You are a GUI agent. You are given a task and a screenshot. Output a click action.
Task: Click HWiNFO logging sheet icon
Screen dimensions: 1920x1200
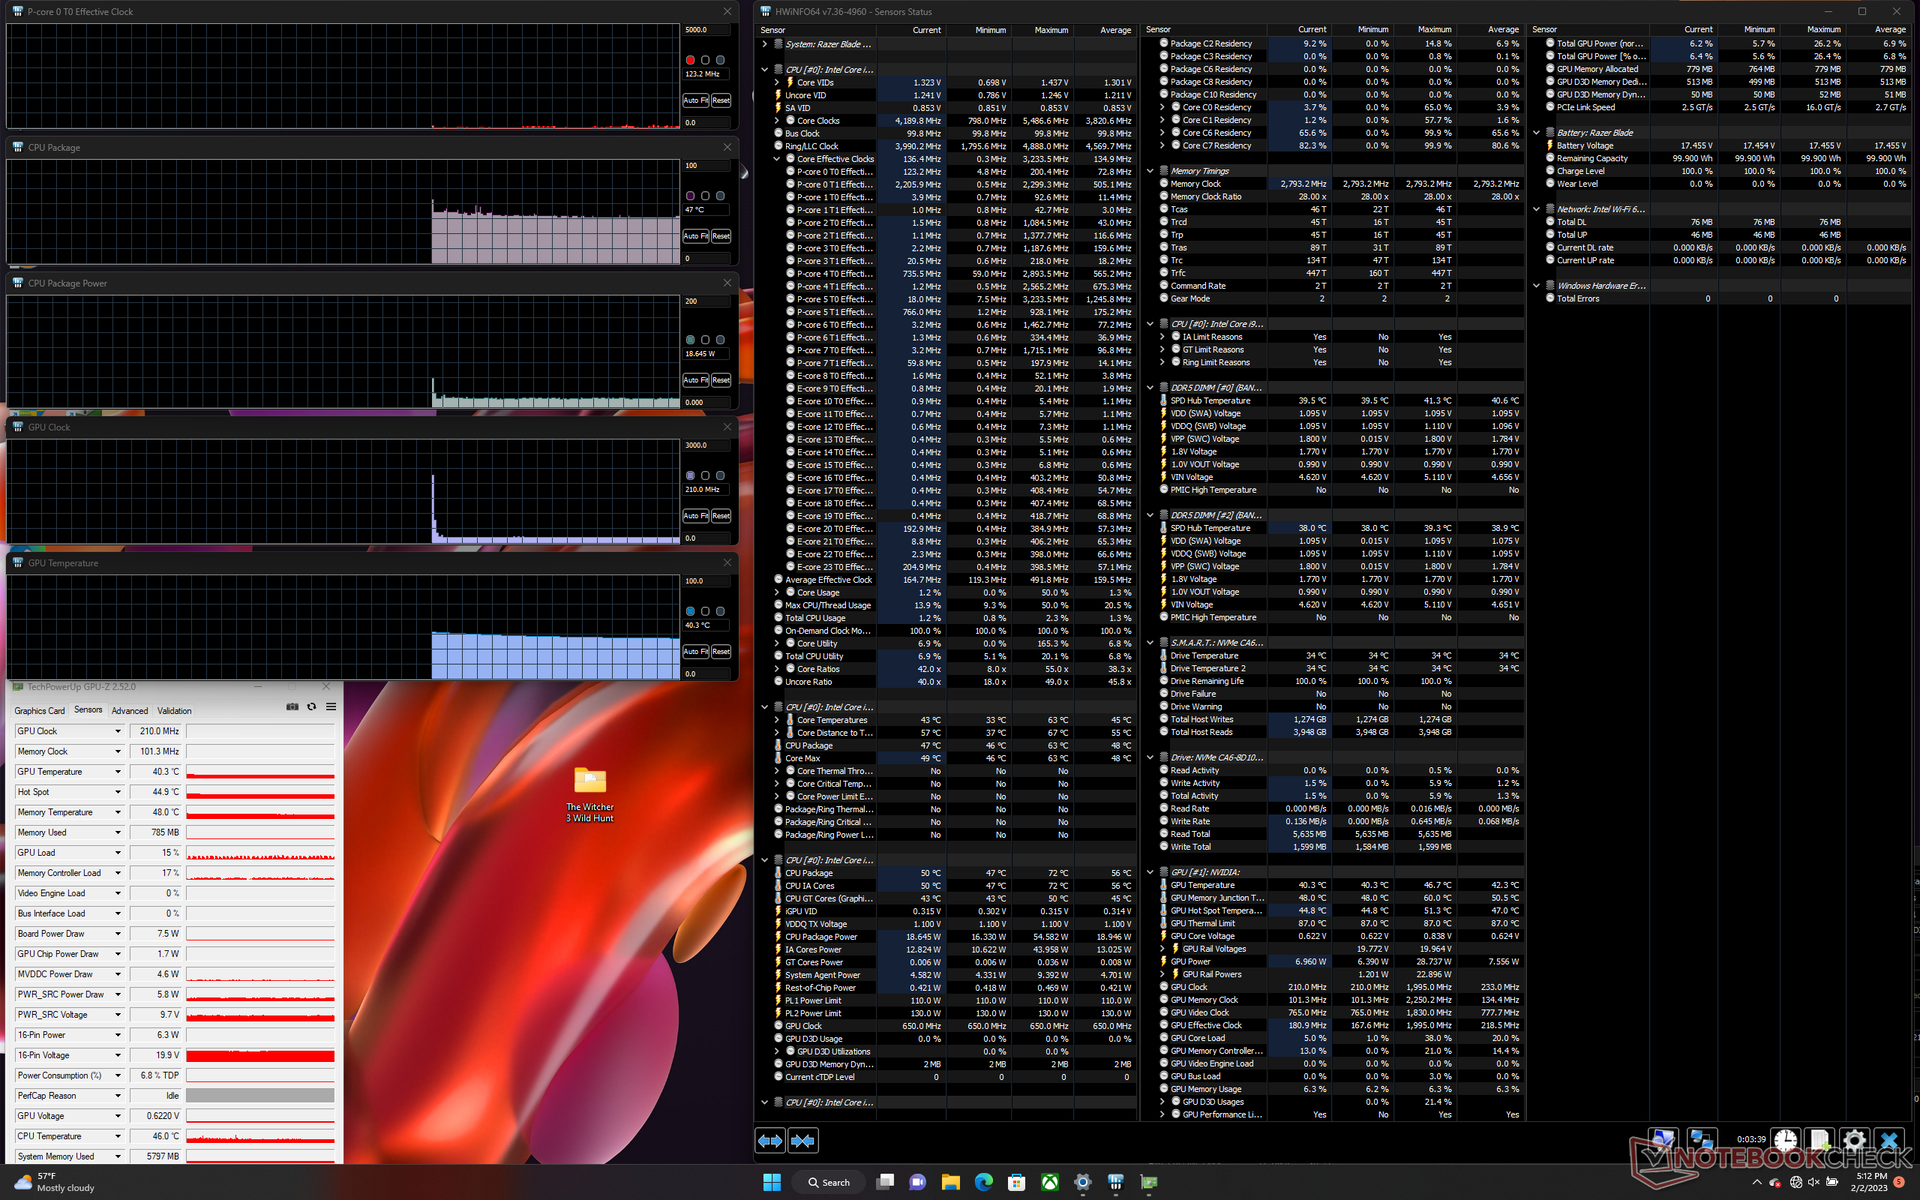click(1820, 1140)
